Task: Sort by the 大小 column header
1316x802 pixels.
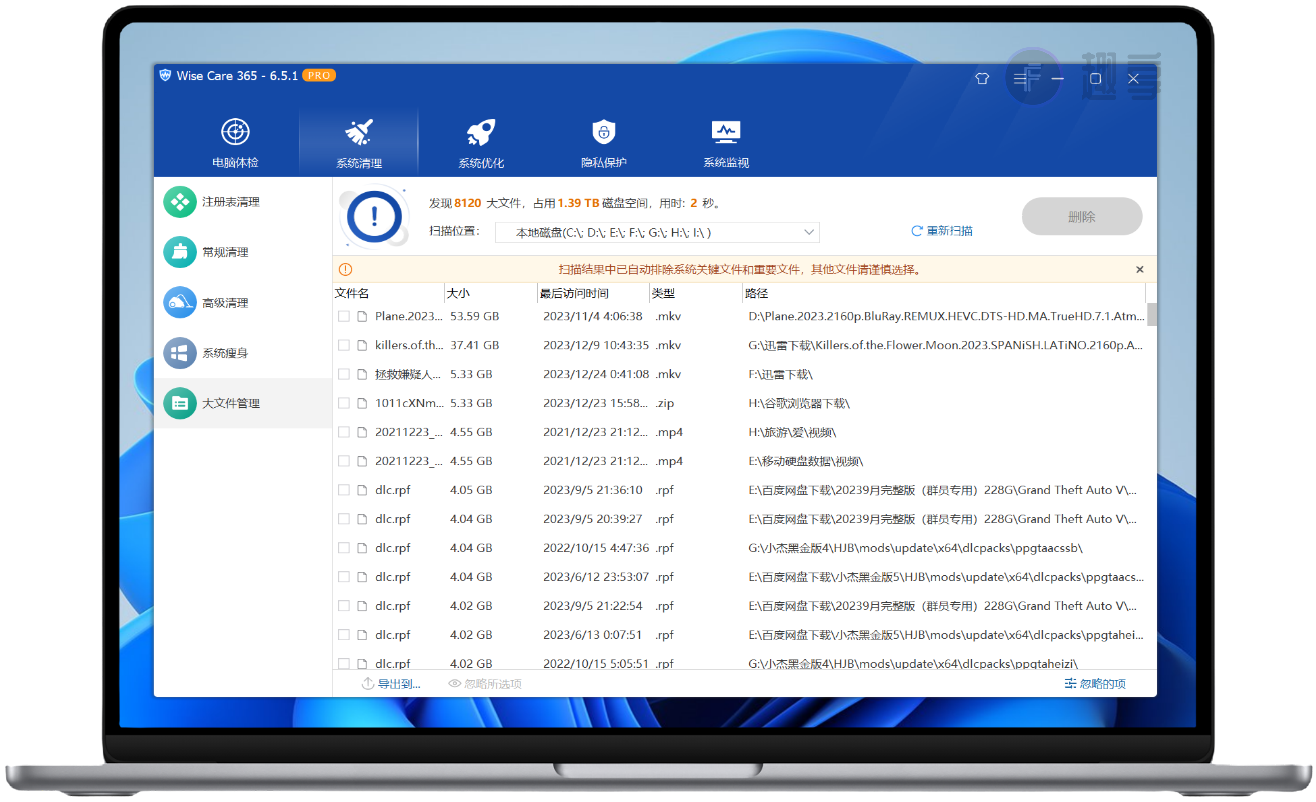Action: (x=491, y=293)
